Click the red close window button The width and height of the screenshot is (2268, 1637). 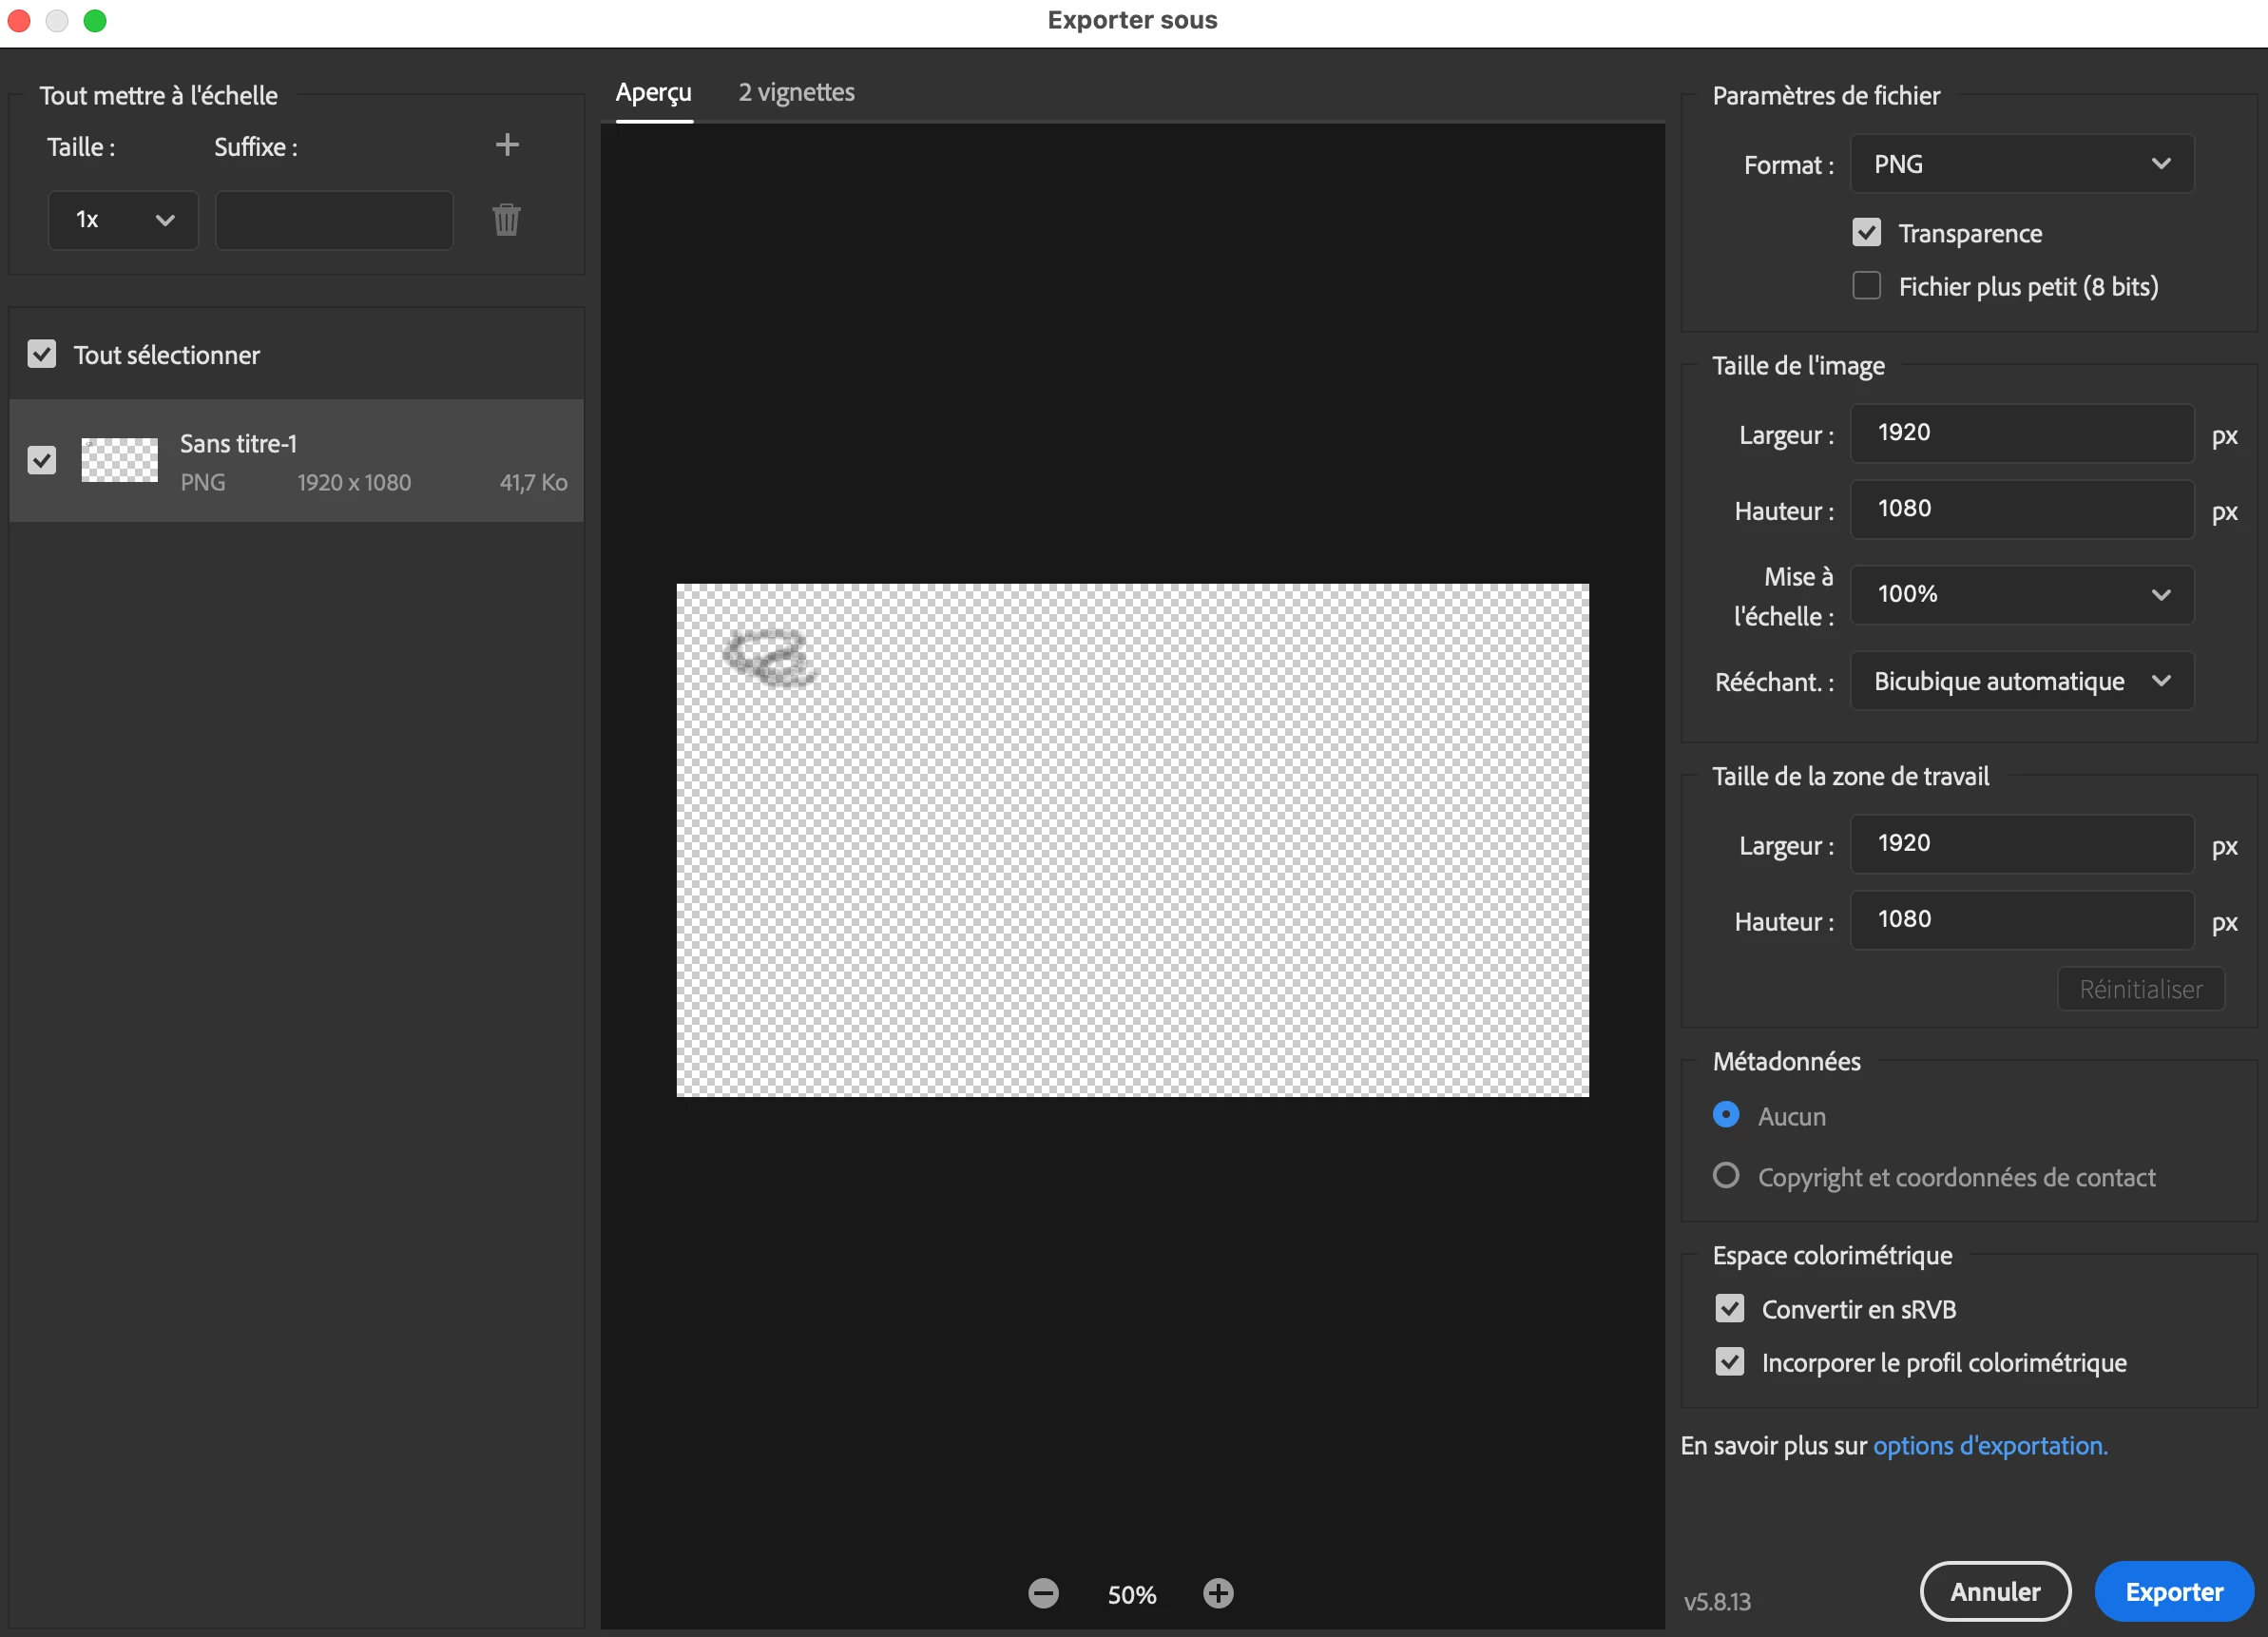pyautogui.click(x=19, y=20)
